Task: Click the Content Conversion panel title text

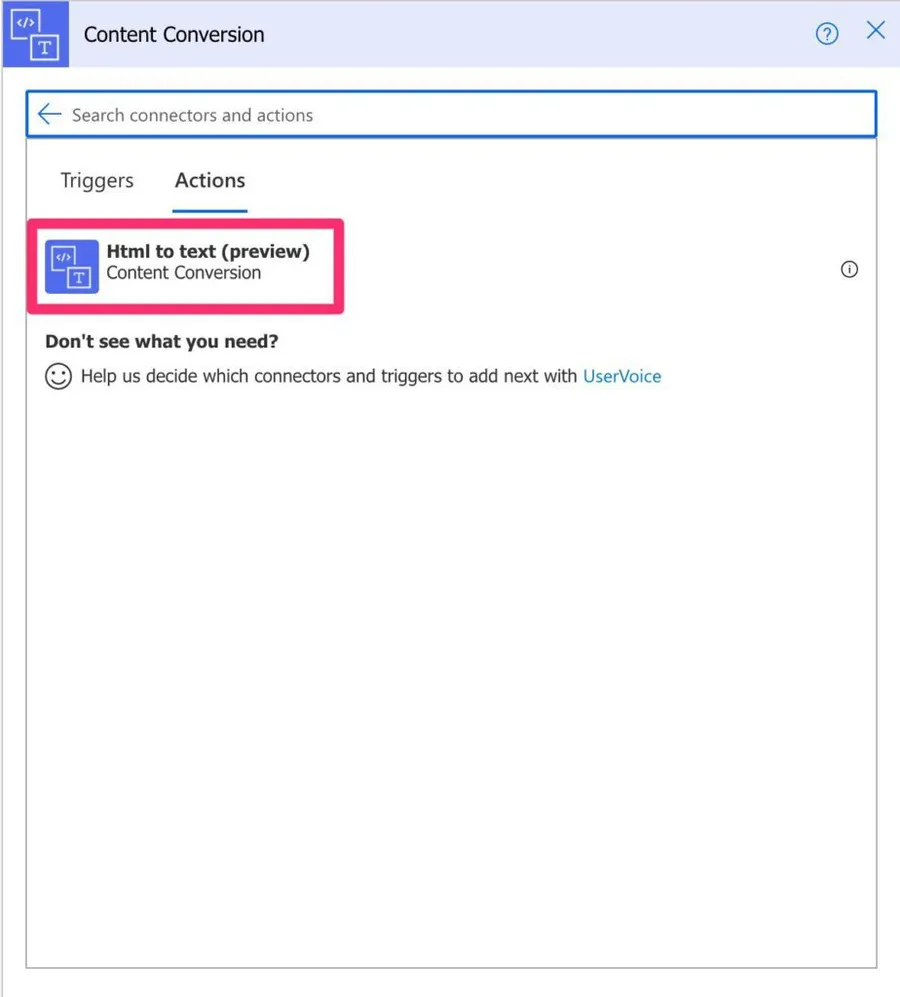Action: 174,34
